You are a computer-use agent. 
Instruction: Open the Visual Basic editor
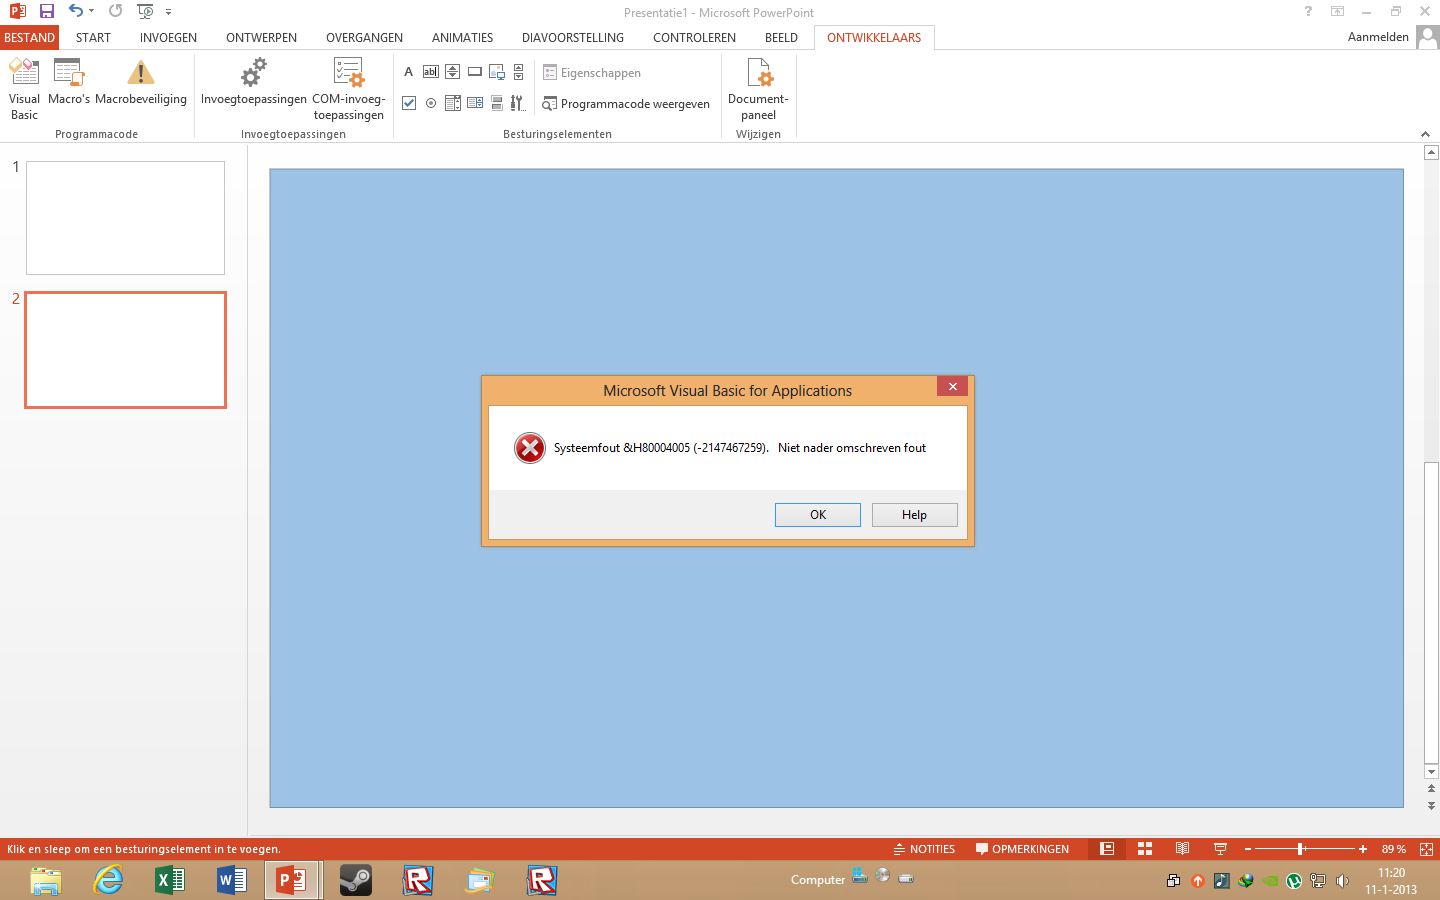24,89
